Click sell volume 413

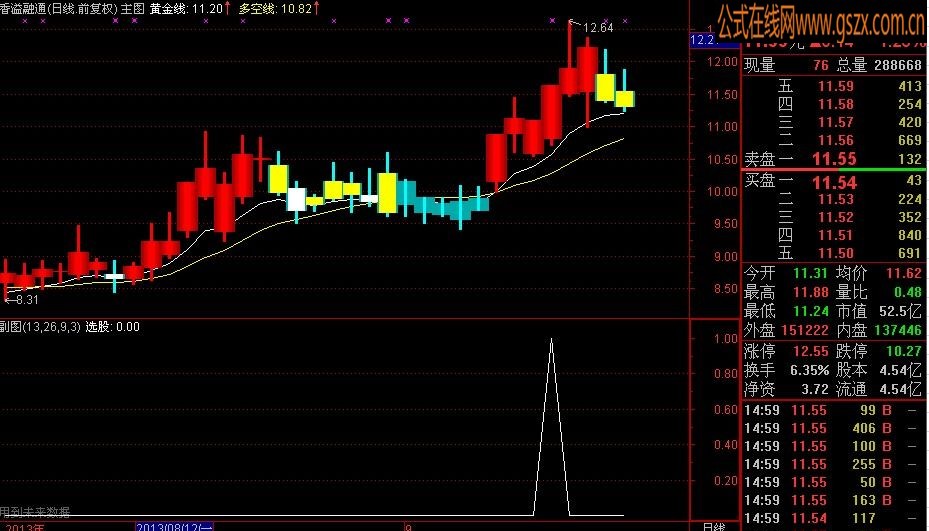(x=909, y=87)
